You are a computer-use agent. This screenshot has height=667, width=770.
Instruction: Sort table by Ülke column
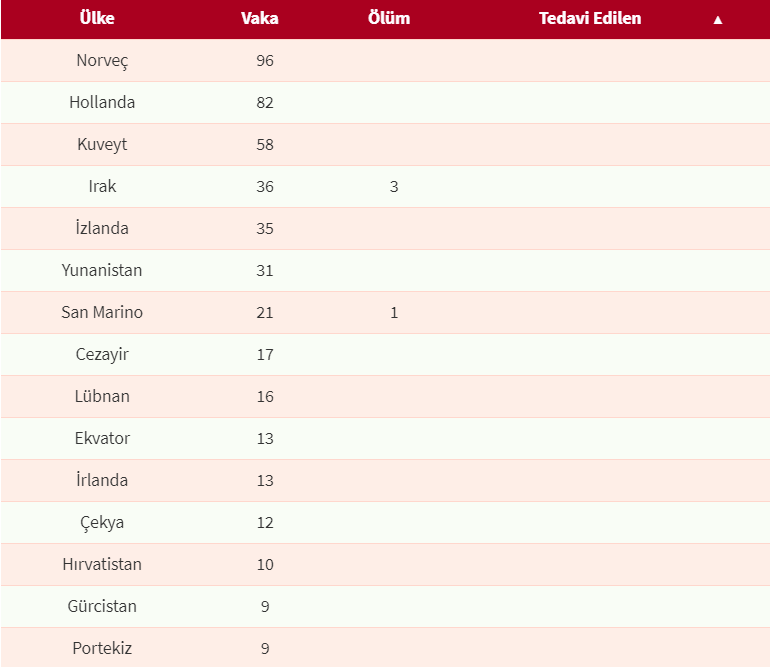click(97, 19)
